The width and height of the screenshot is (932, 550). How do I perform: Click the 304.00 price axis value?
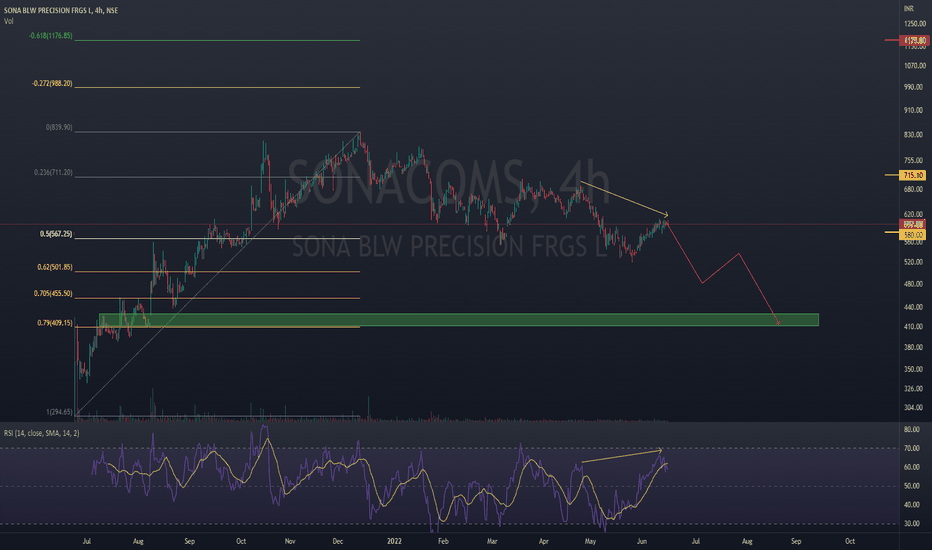[x=914, y=407]
